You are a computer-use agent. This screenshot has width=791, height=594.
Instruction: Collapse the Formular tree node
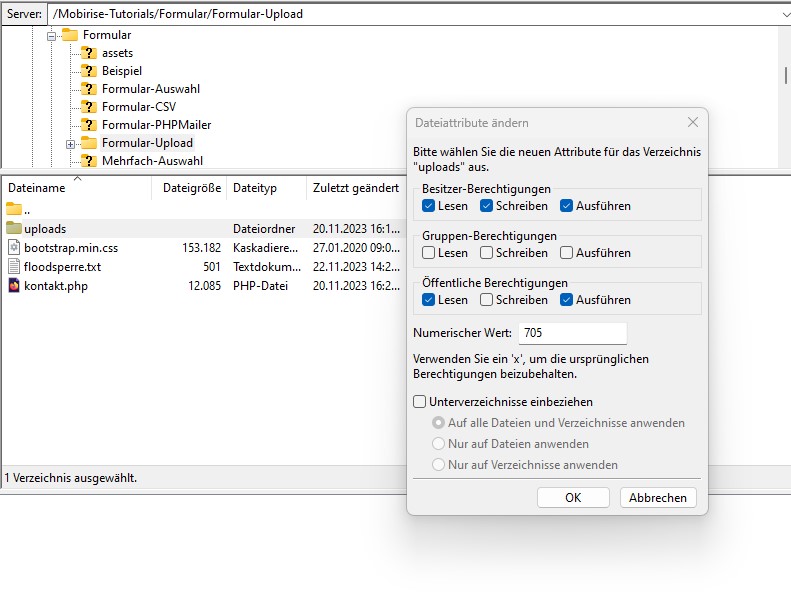(x=51, y=36)
